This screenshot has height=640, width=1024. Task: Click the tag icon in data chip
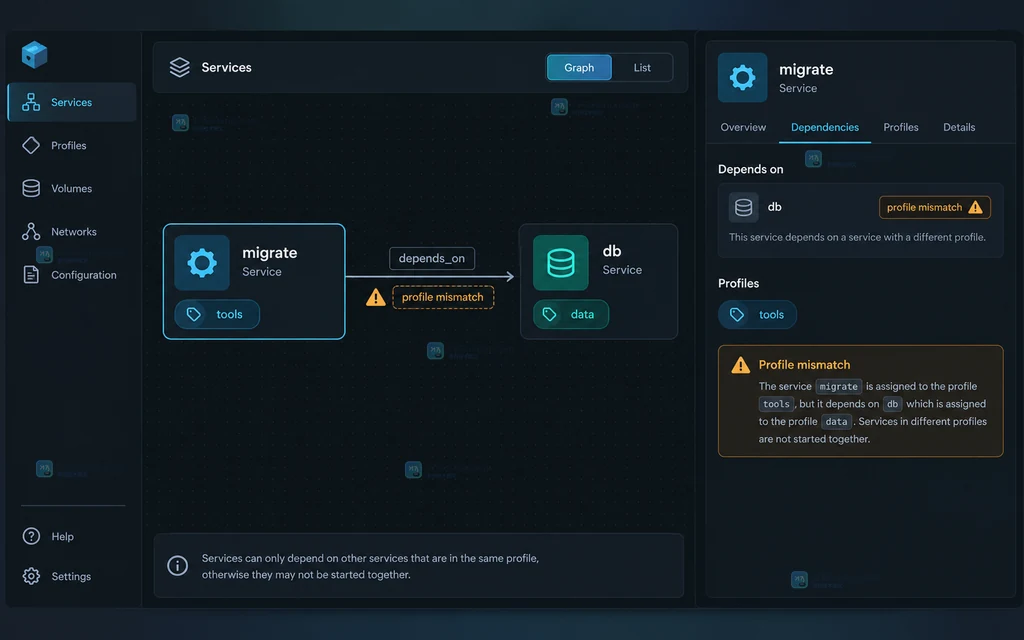[549, 314]
